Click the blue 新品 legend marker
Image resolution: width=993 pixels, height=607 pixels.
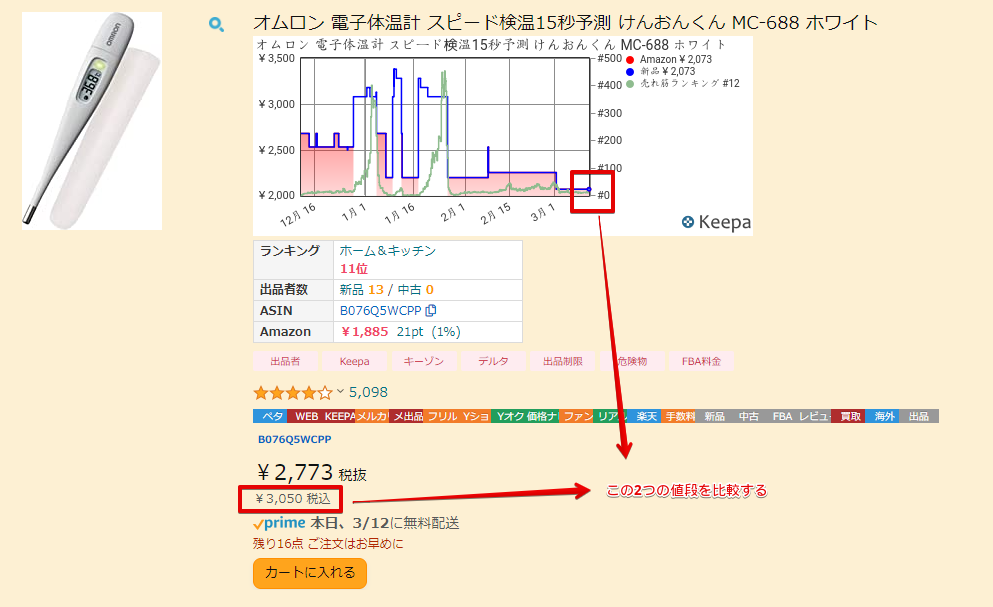point(630,72)
